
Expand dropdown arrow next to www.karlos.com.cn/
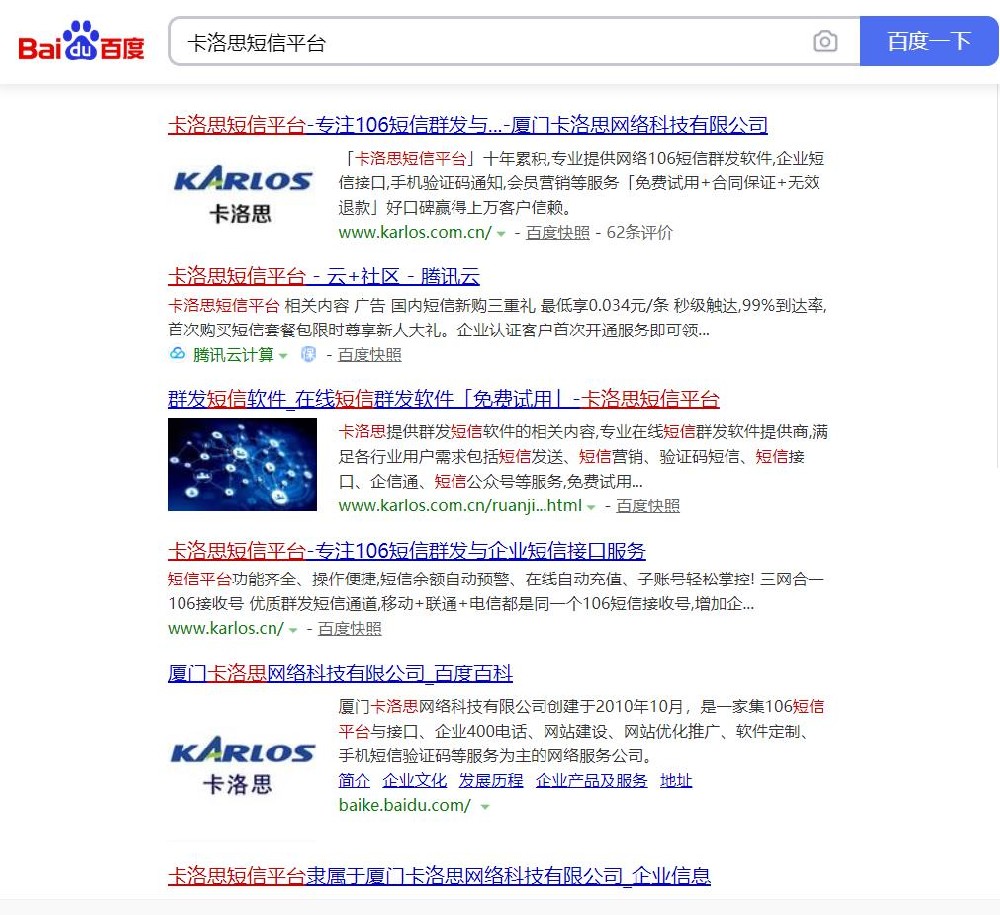pos(501,233)
